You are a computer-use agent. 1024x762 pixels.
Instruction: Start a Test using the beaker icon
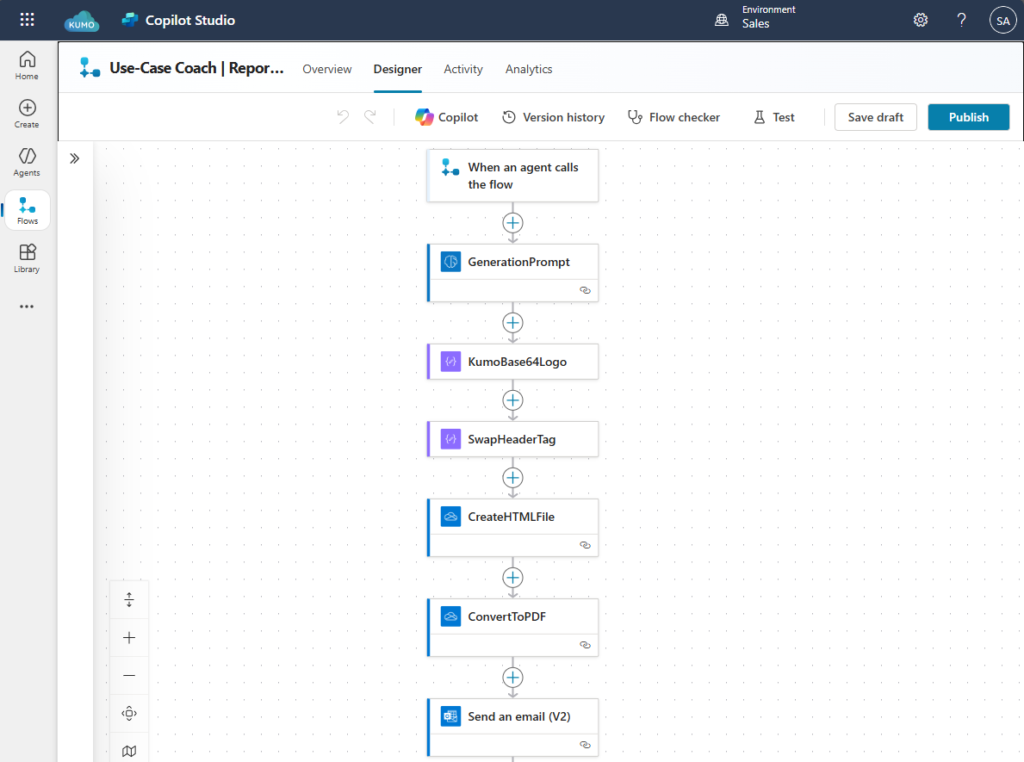point(772,117)
